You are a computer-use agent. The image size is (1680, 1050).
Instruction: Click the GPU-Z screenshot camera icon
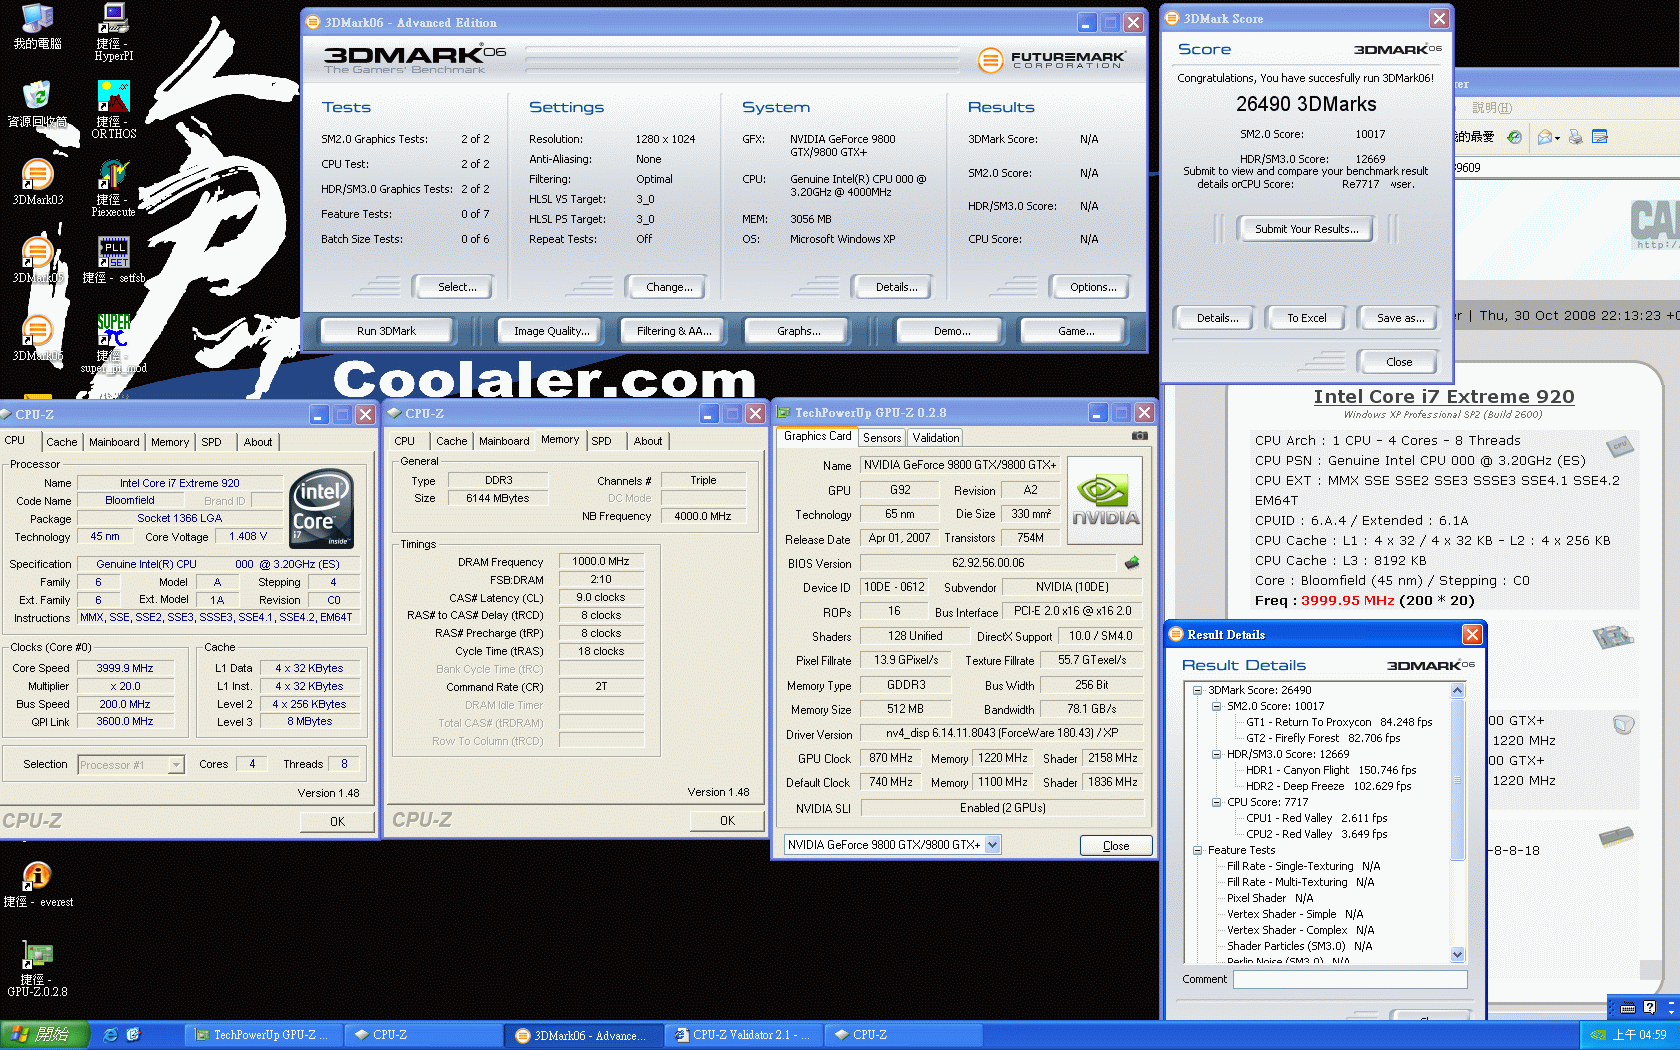[x=1139, y=436]
